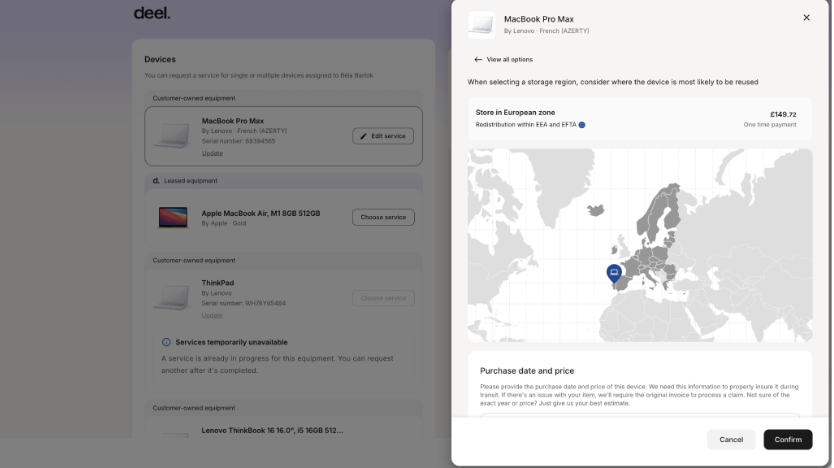Screen dimensions: 834x468
Task: Click the Cancel button
Action: (x=731, y=439)
